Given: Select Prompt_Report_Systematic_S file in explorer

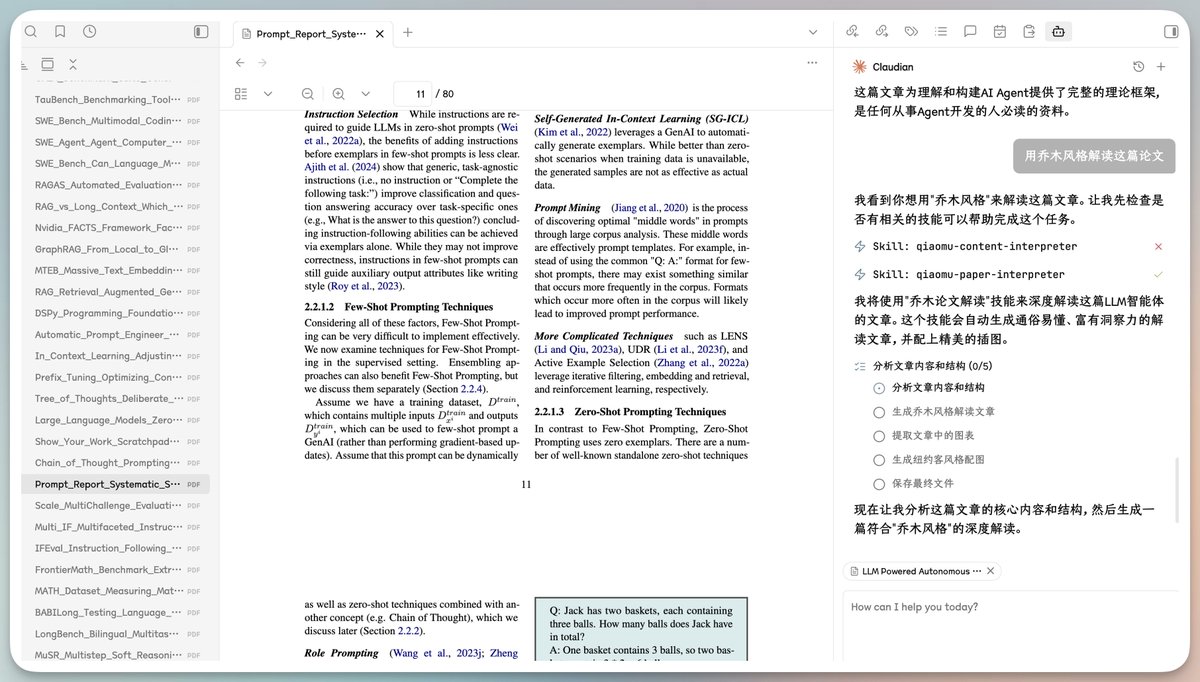Looking at the screenshot, I should pos(118,484).
